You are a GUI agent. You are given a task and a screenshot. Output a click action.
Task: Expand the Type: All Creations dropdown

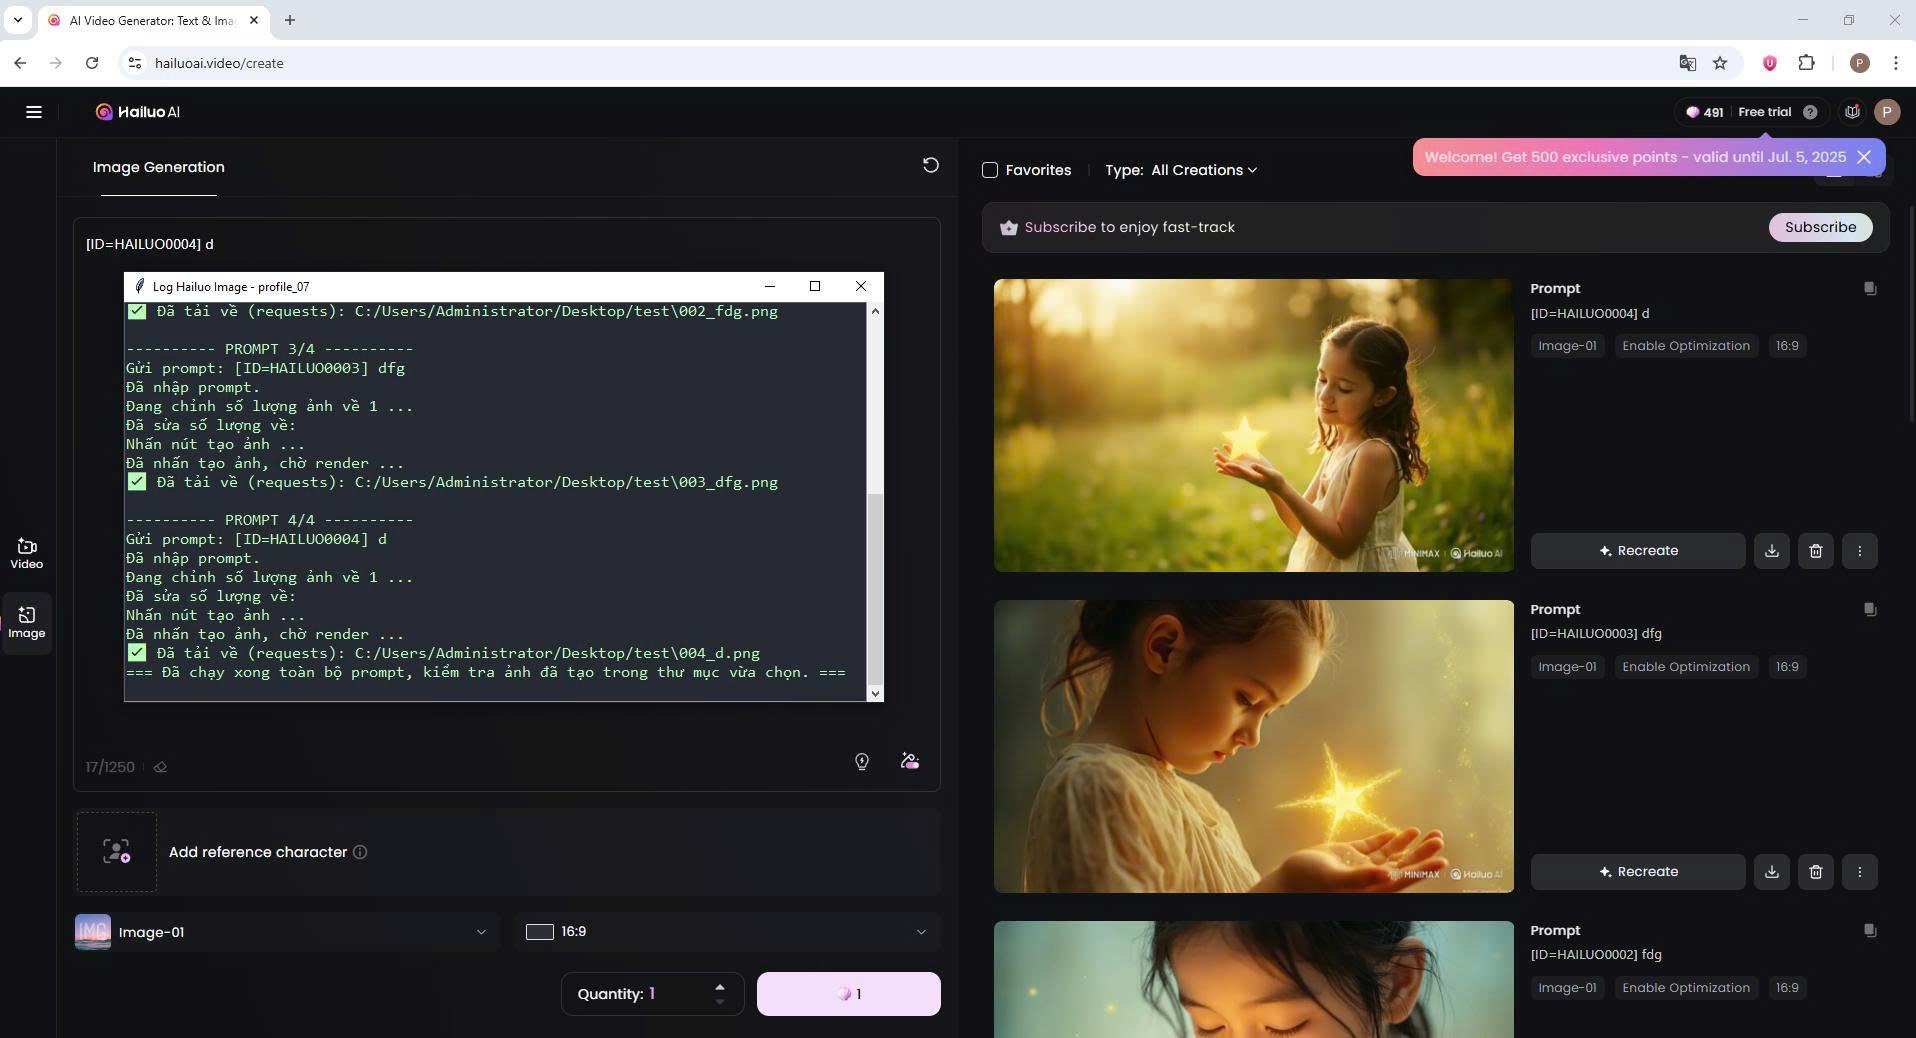tap(1181, 170)
